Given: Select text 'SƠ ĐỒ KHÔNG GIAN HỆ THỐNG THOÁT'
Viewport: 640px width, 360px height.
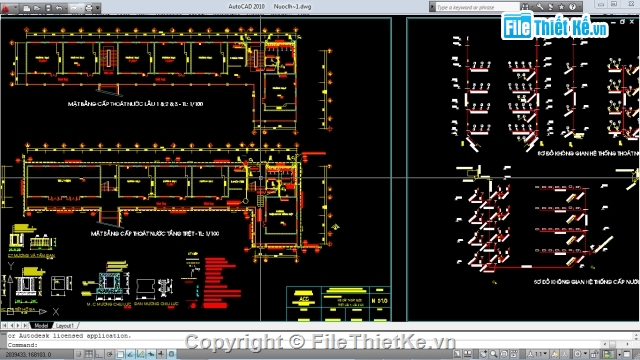Looking at the screenshot, I should [x=588, y=153].
